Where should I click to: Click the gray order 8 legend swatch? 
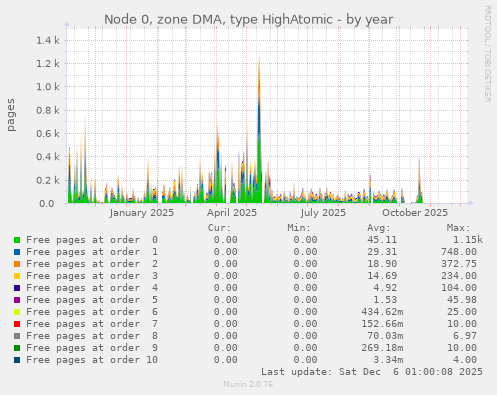point(17,336)
